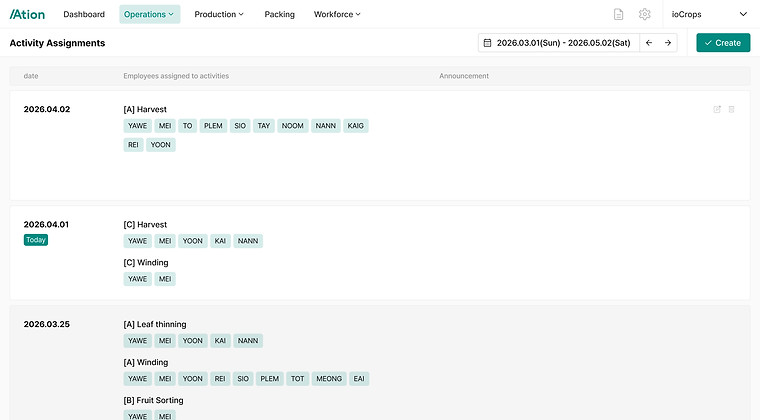Select date 2026.04.01
The width and height of the screenshot is (760, 420).
coord(47,225)
